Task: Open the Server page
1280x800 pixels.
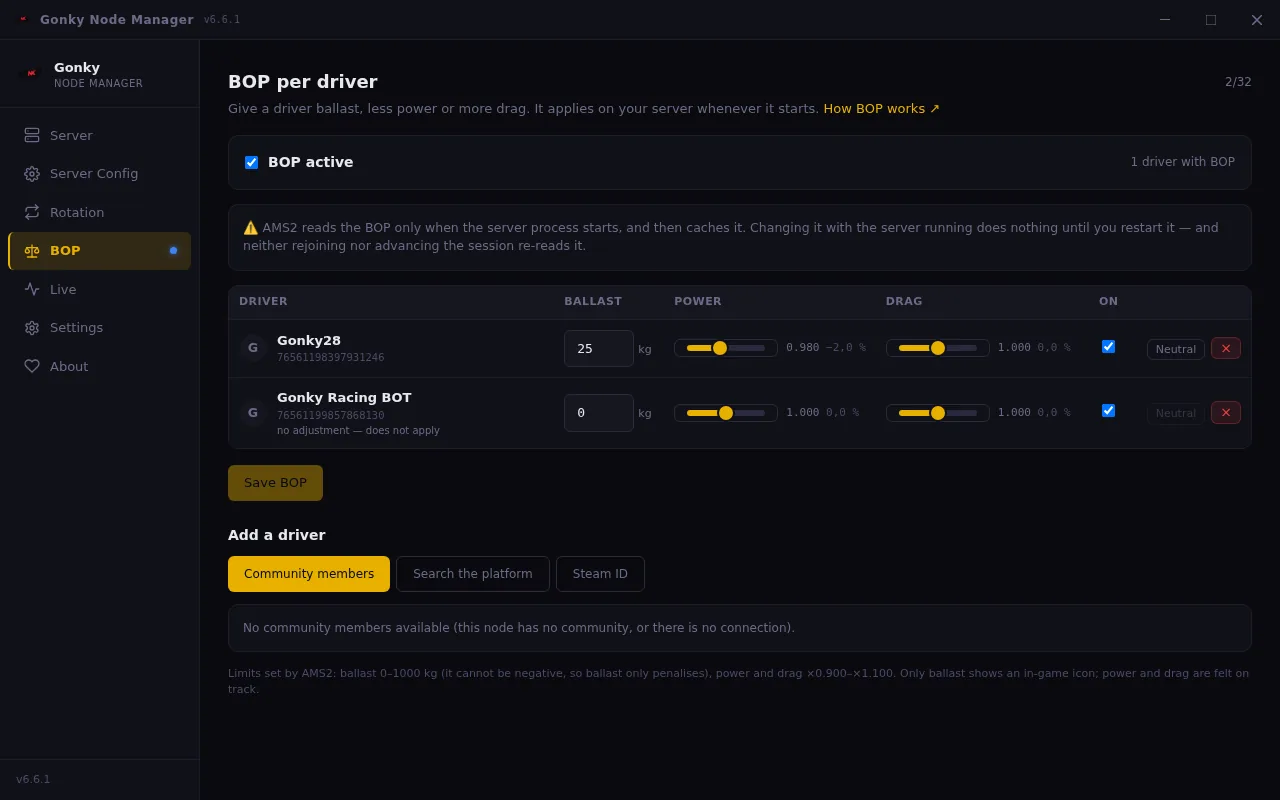Action: pos(99,135)
